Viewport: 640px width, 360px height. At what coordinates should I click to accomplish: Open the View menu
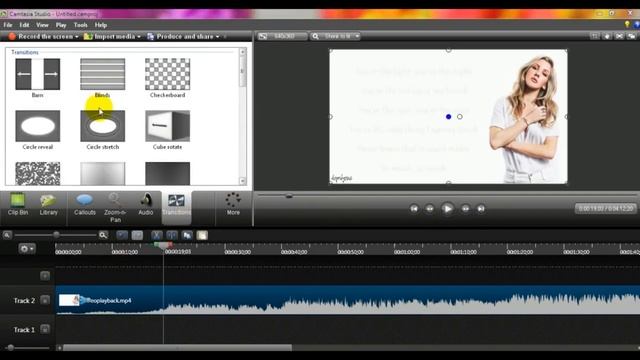(42, 25)
